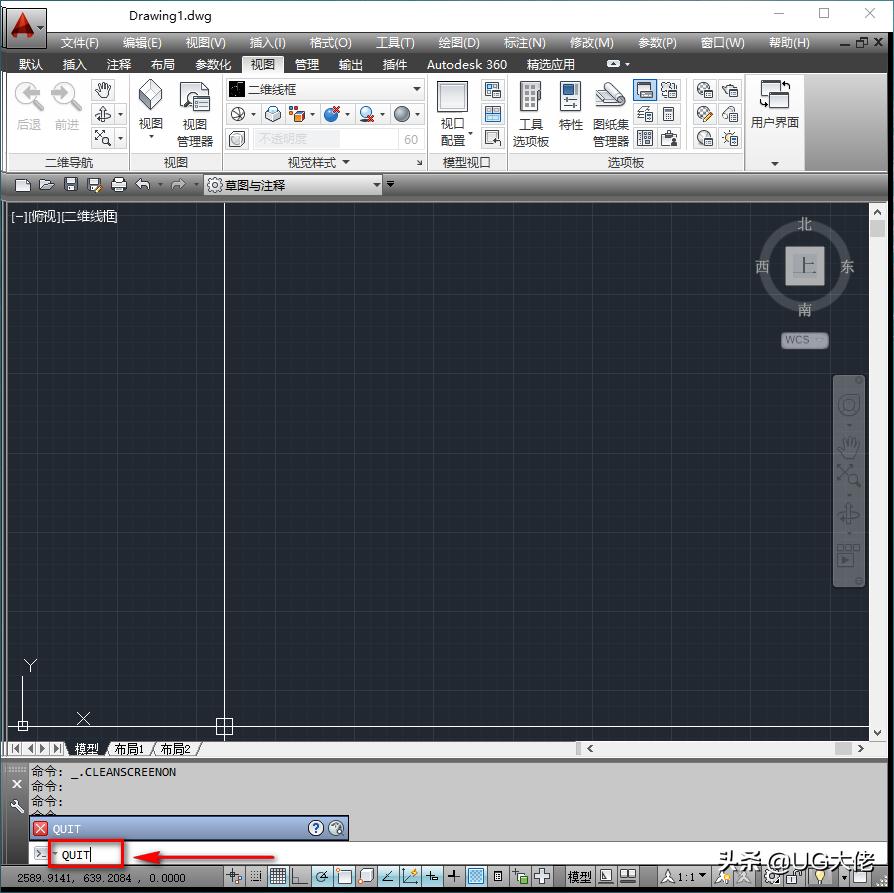Toggle ortho mode in the status bar

coord(299,875)
